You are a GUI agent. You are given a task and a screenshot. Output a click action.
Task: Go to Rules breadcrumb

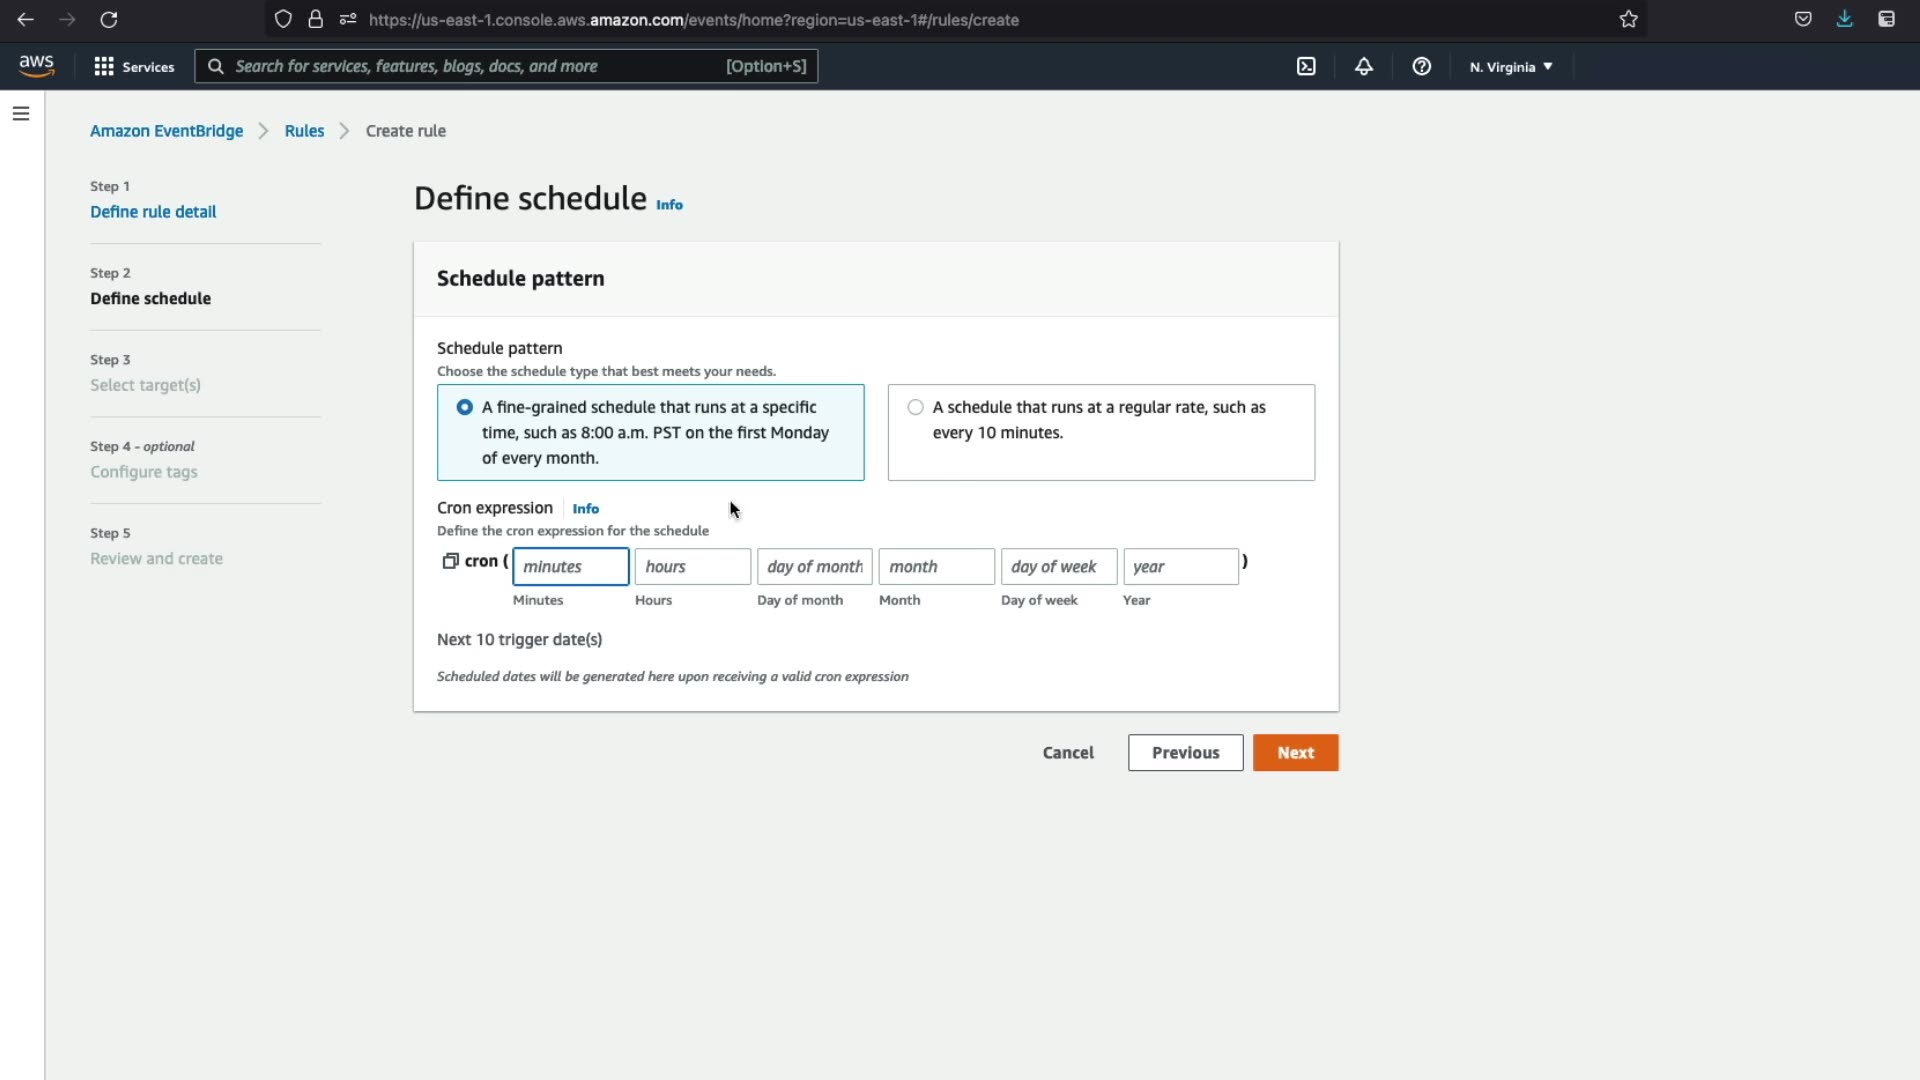click(x=304, y=131)
